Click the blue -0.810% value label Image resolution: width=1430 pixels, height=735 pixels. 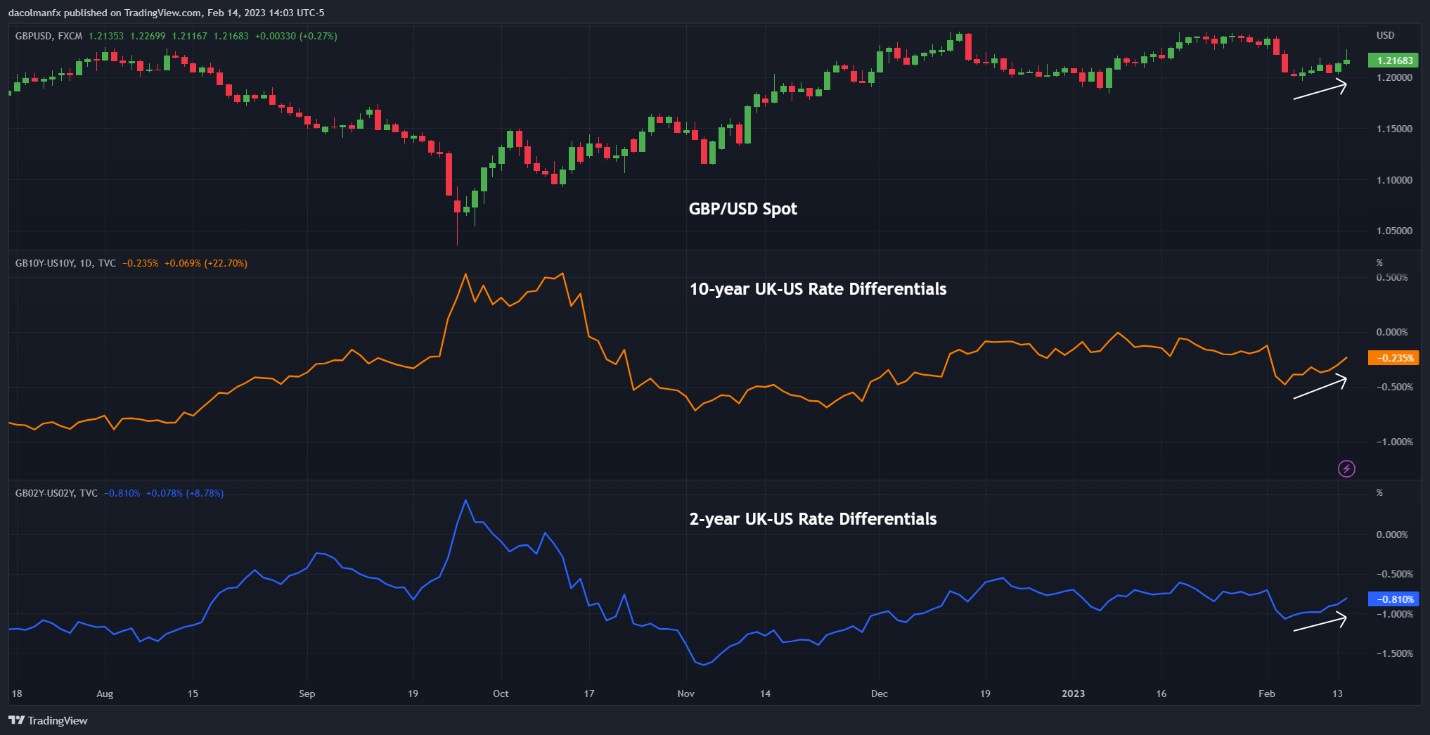tap(1394, 599)
